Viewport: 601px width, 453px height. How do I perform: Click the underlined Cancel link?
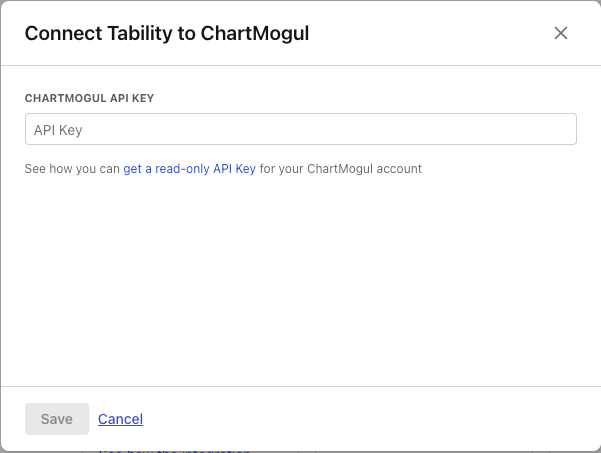120,419
